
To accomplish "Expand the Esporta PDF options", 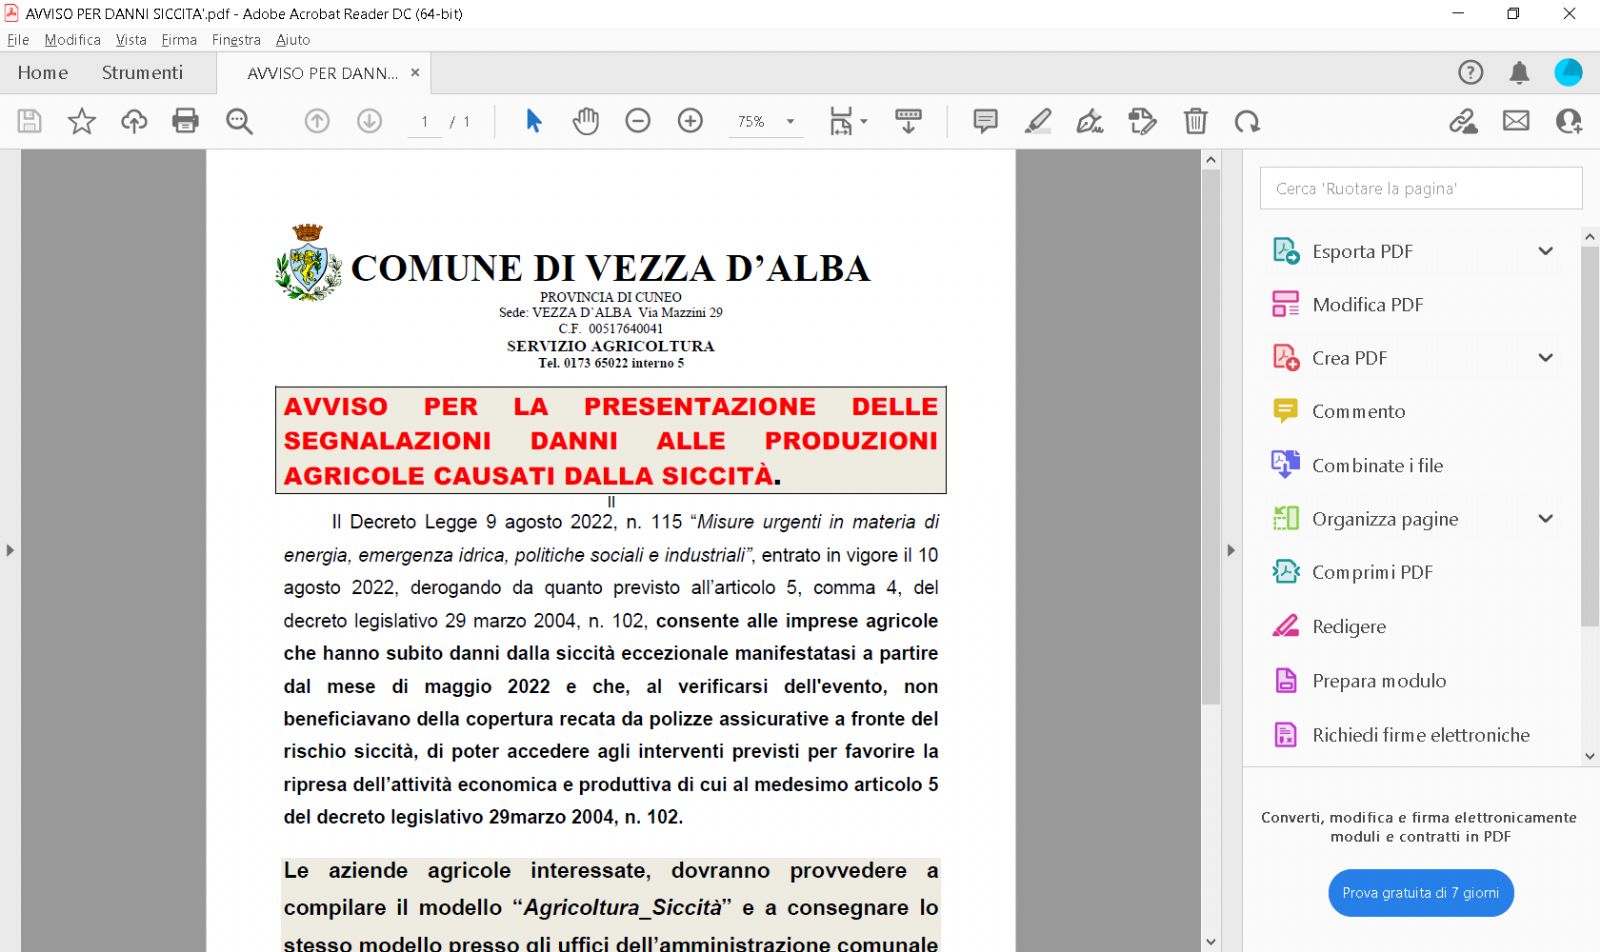I will (x=1545, y=251).
